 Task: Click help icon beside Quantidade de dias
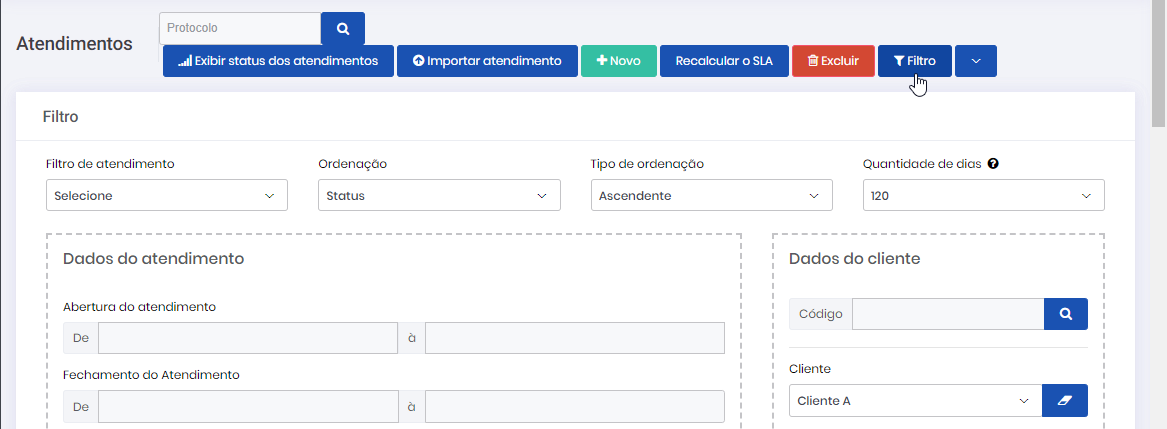992,163
